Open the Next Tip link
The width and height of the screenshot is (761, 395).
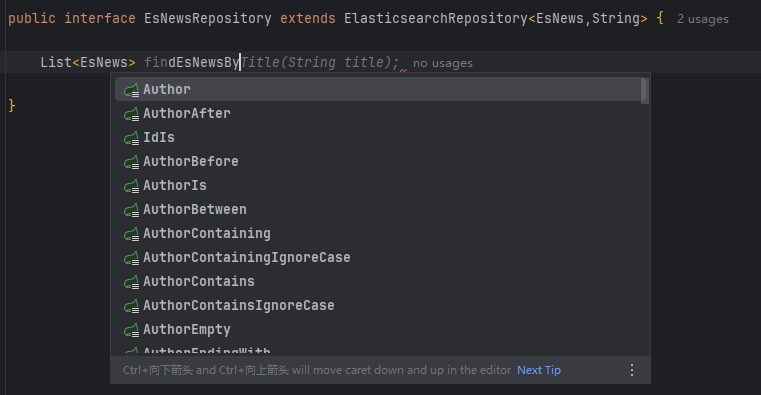(539, 370)
